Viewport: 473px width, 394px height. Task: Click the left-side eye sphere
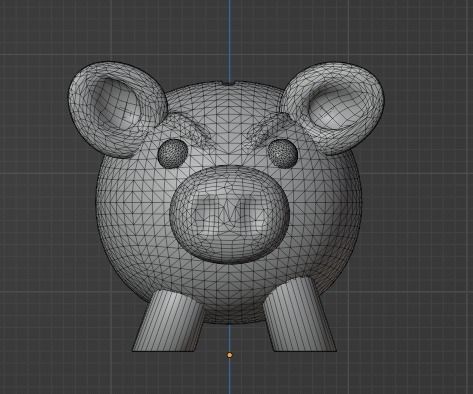coord(173,154)
